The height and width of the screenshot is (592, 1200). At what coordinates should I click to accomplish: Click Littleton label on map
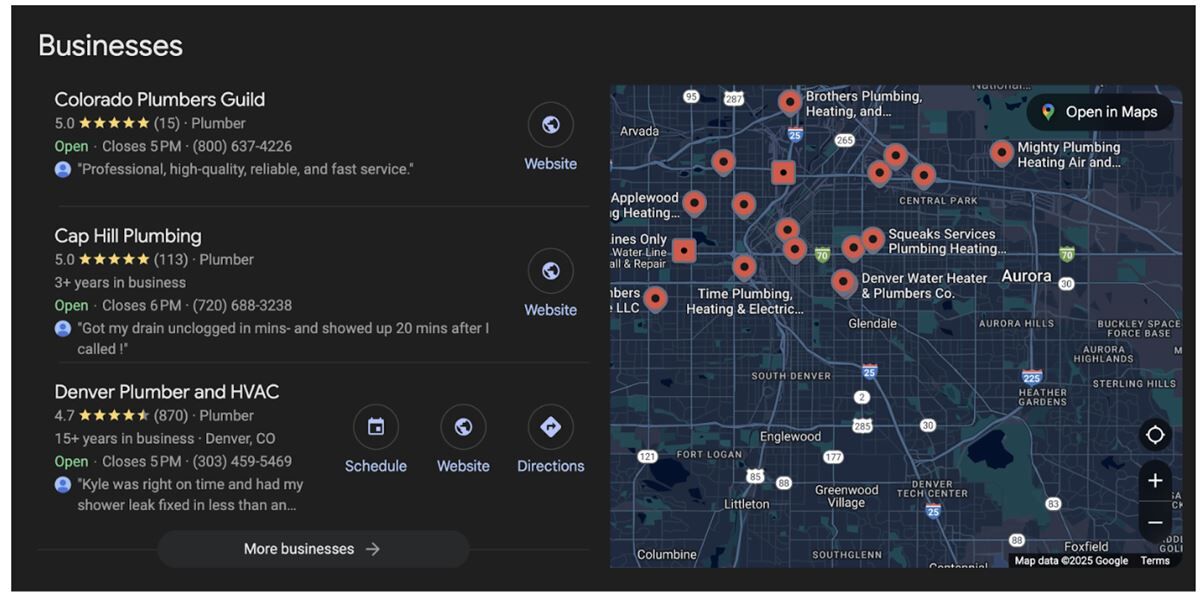click(x=746, y=504)
